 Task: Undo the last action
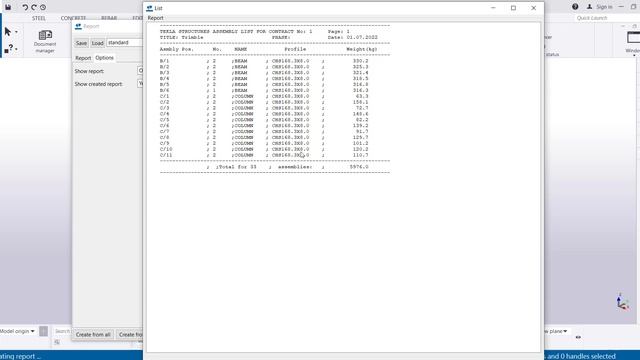point(25,7)
